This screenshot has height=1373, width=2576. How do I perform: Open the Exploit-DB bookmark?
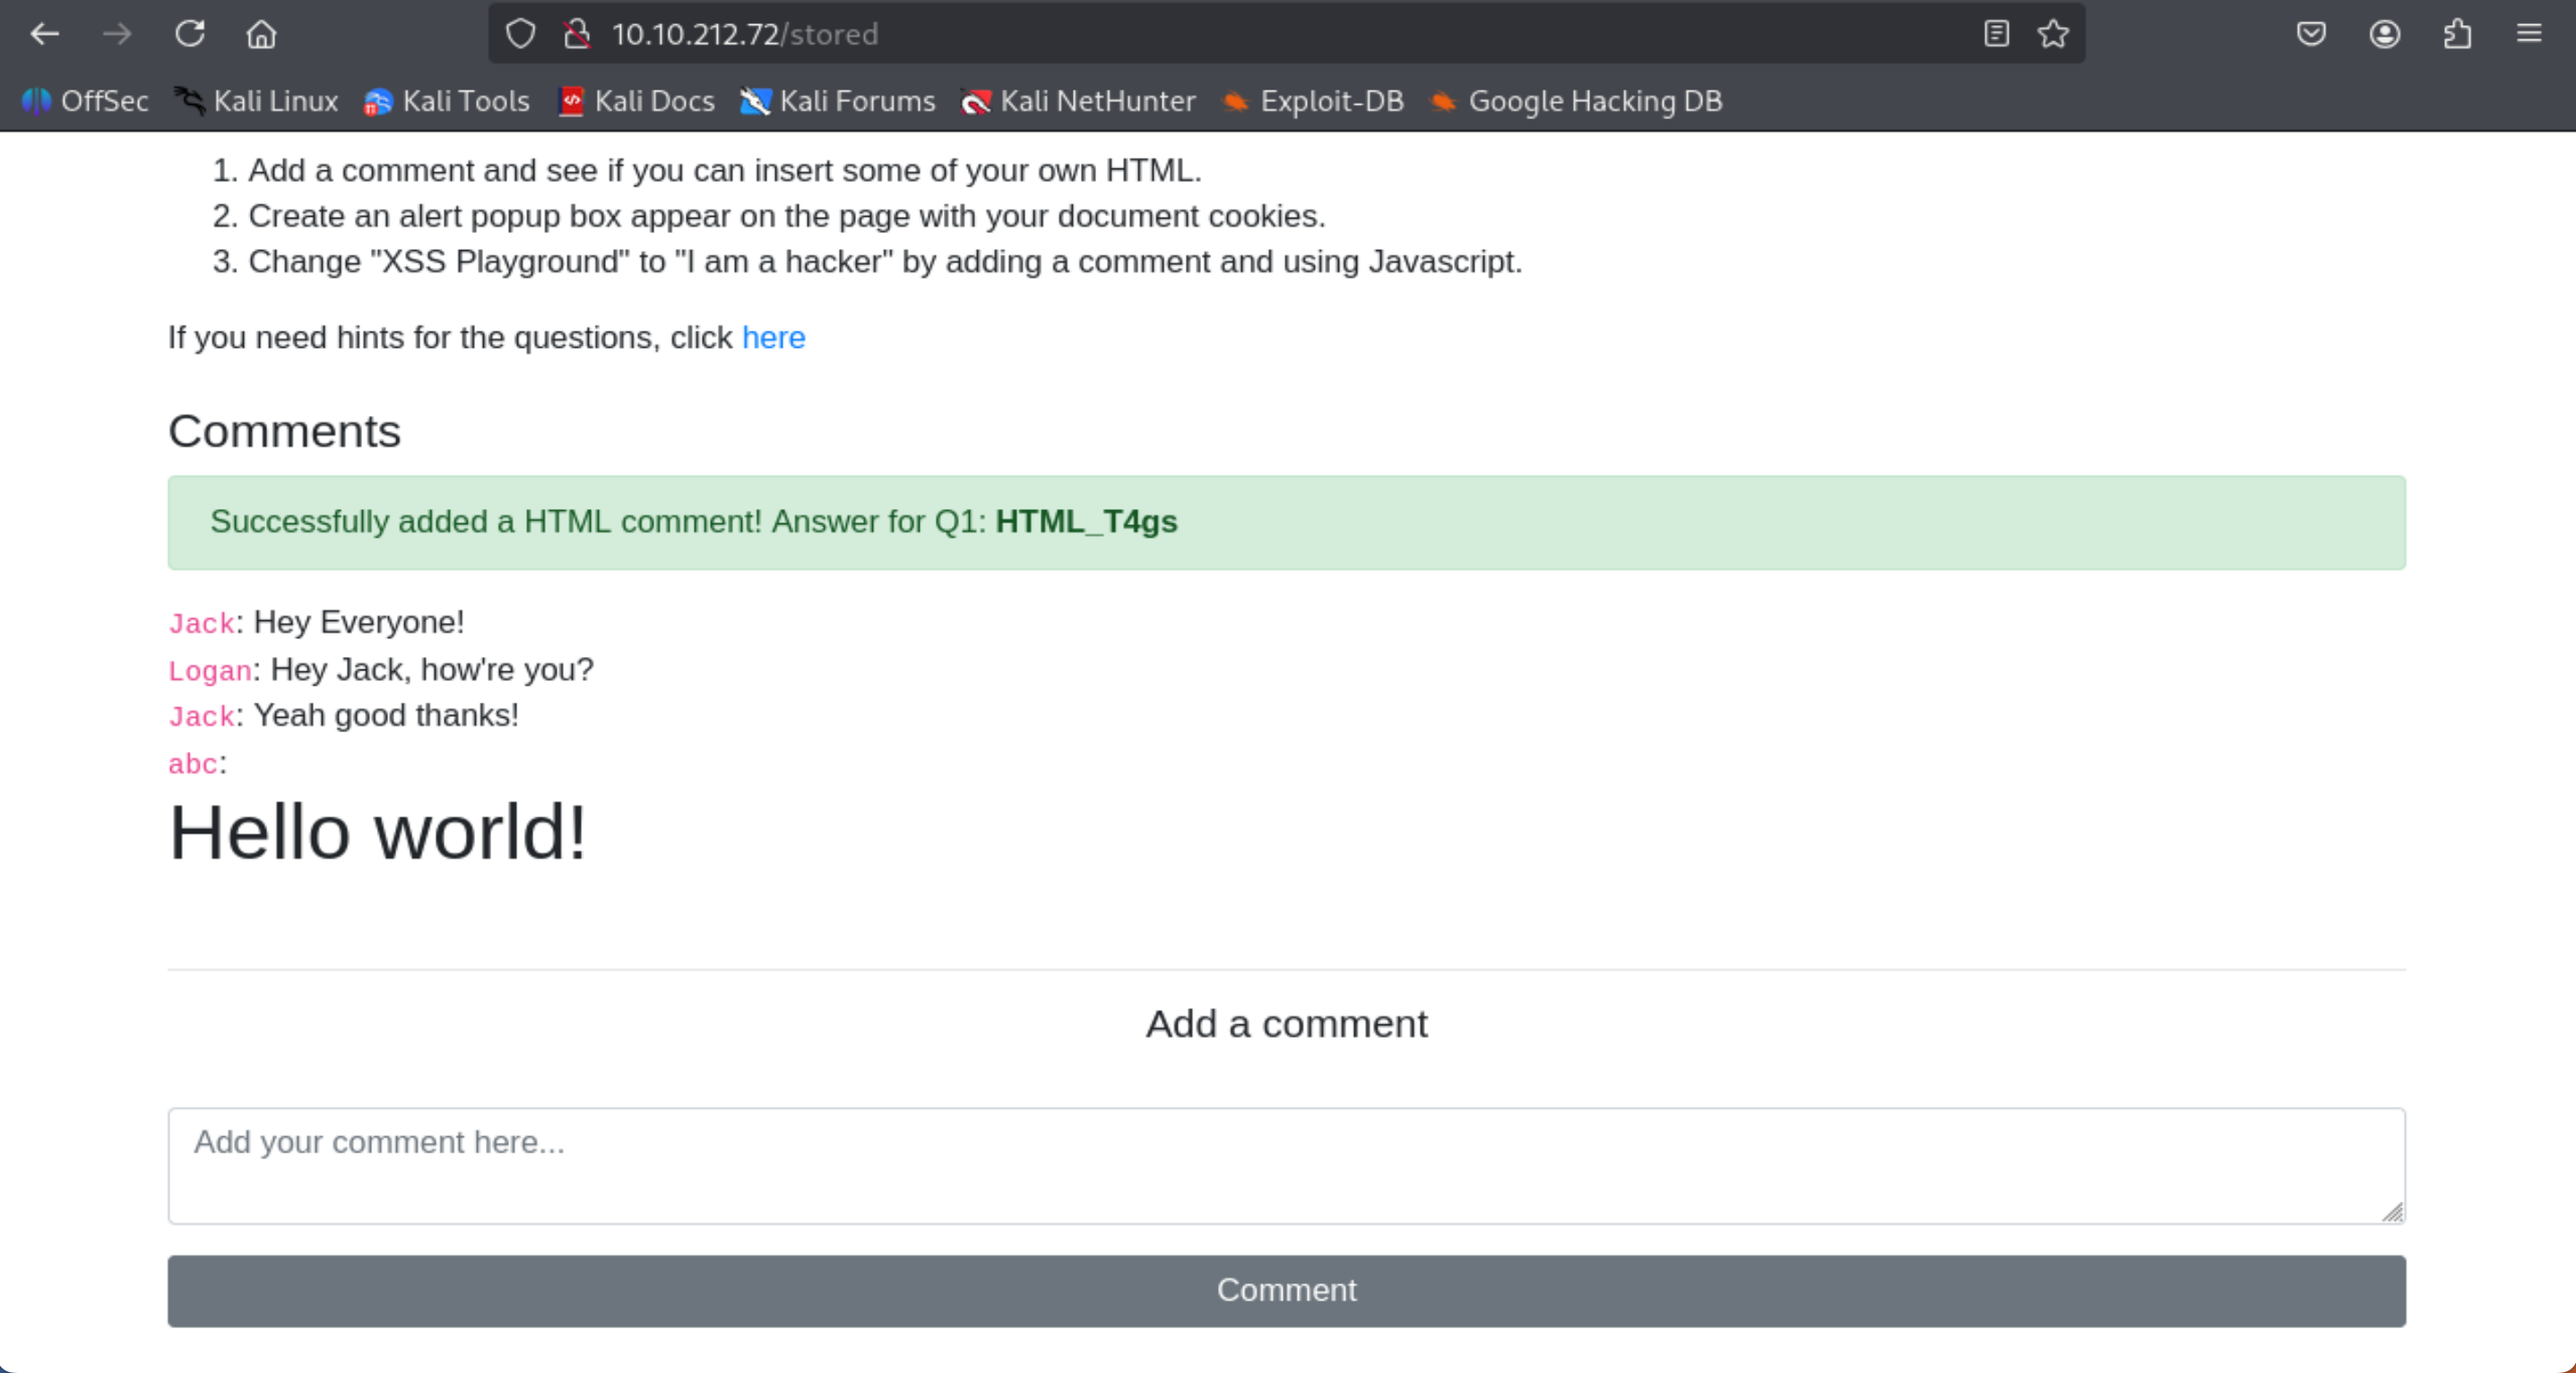coord(1314,101)
